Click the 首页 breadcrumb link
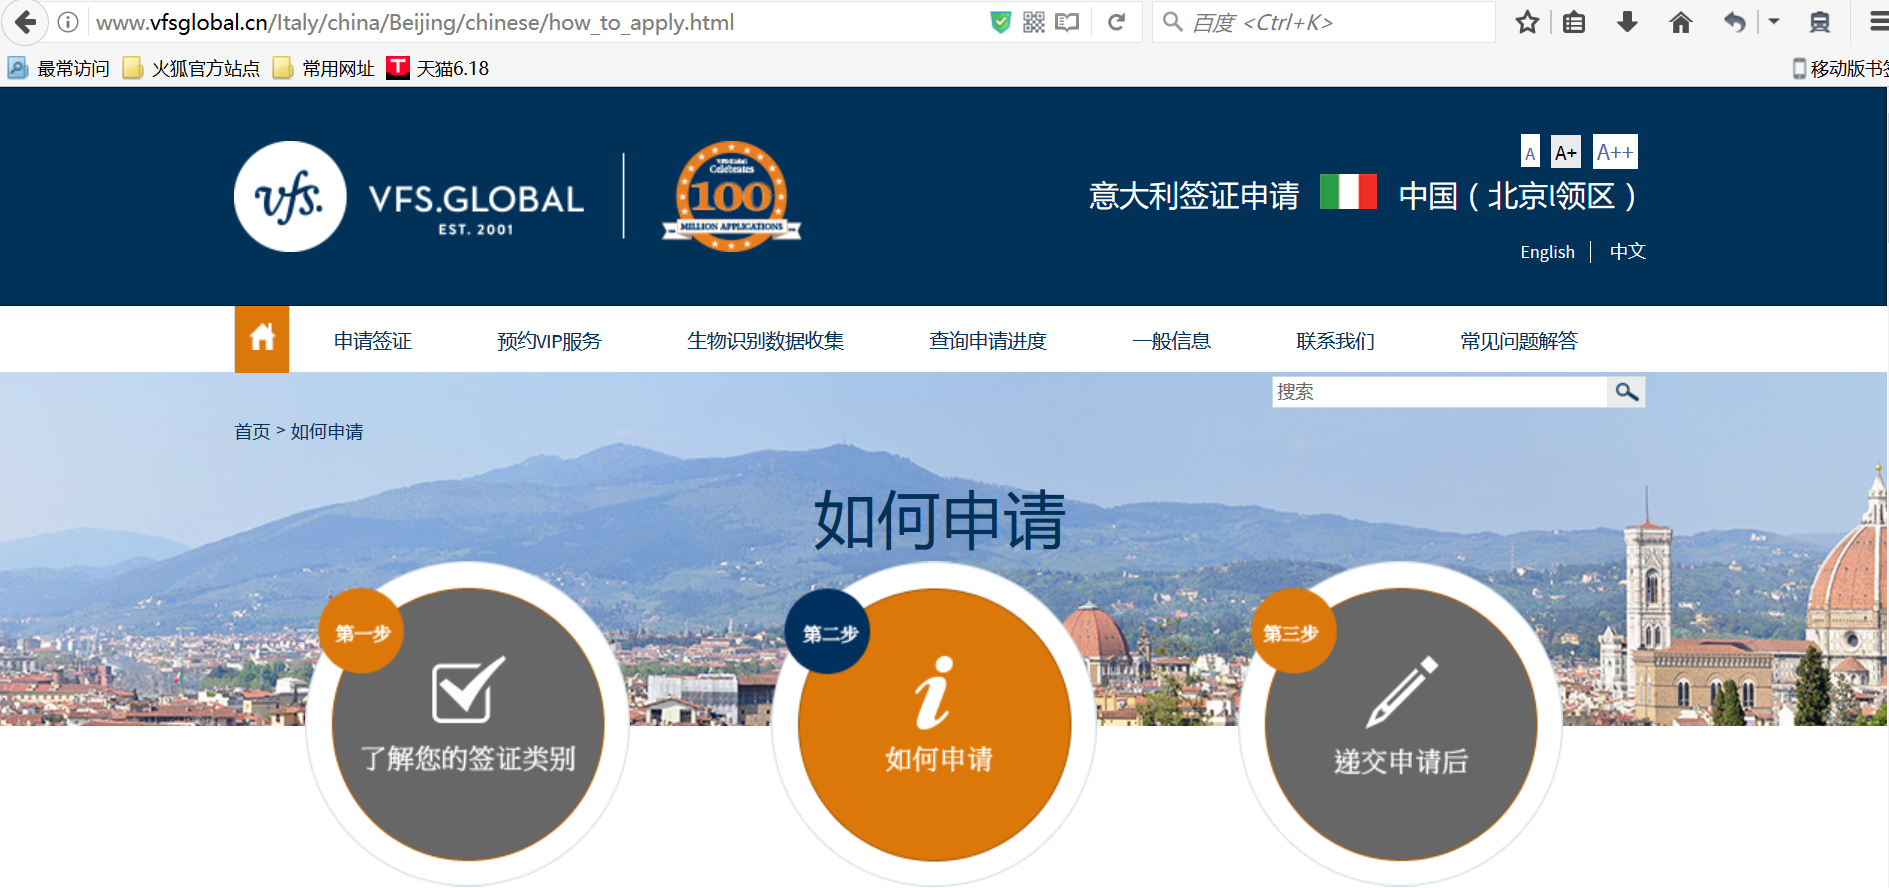The height and width of the screenshot is (888, 1889). pyautogui.click(x=252, y=432)
